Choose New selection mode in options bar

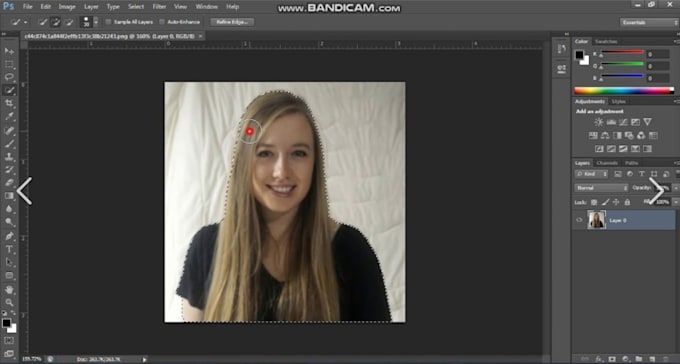tap(43, 22)
